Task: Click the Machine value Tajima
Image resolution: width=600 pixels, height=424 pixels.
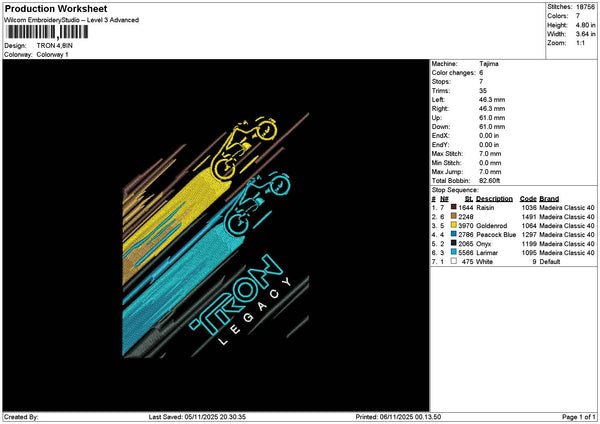Action: [489, 64]
